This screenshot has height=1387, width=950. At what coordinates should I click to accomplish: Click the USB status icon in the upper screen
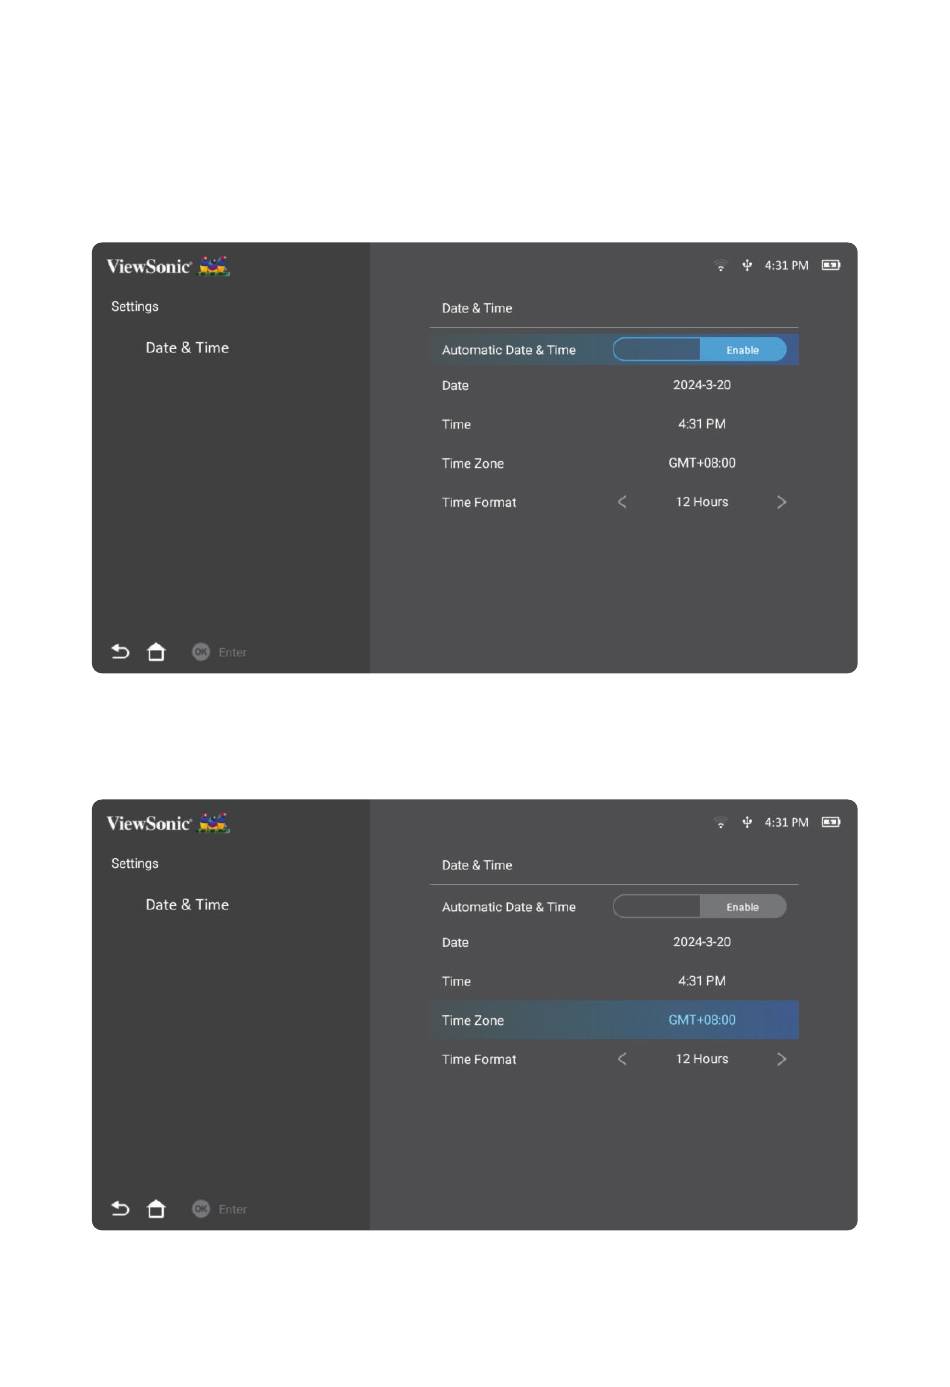coord(747,266)
